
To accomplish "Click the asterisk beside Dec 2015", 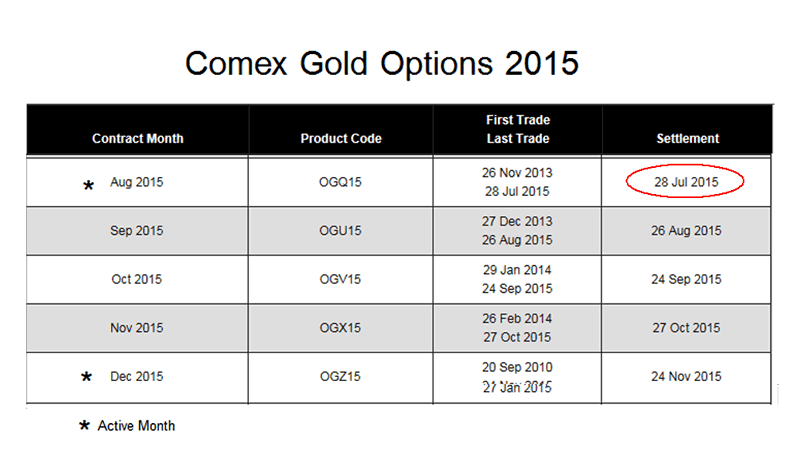I will point(87,378).
